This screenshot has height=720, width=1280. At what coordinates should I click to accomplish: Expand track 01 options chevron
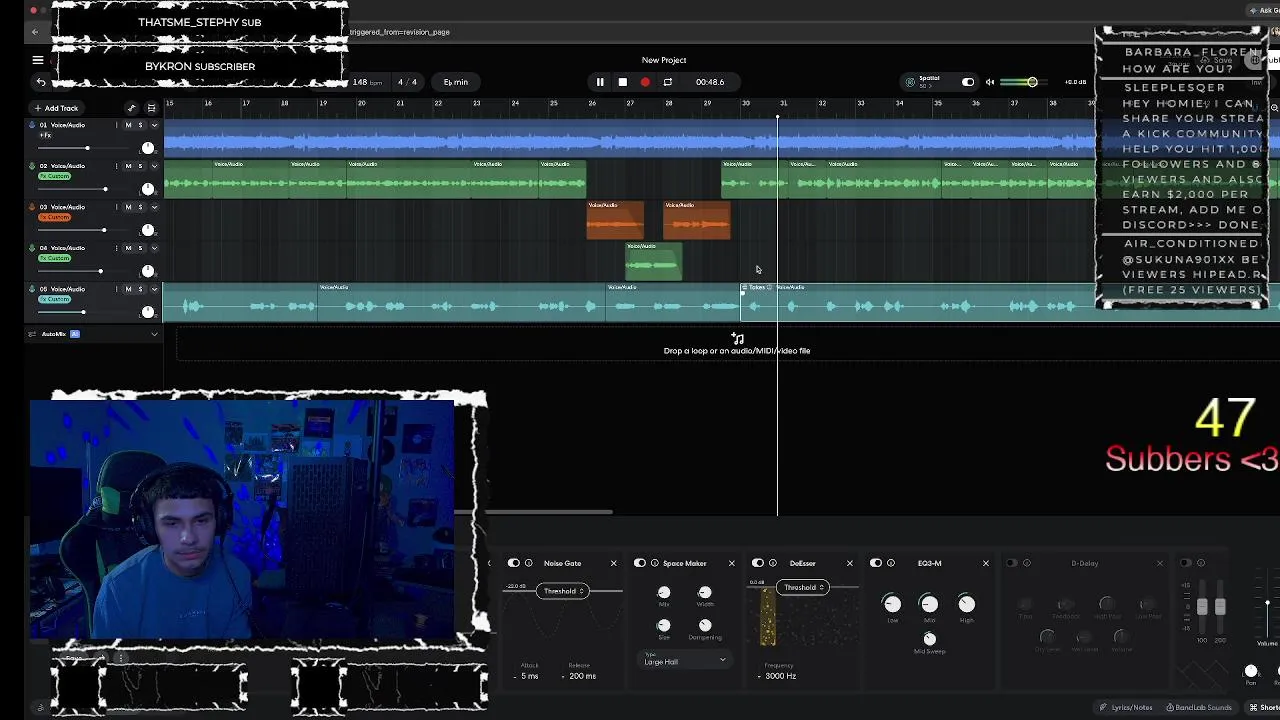[154, 125]
